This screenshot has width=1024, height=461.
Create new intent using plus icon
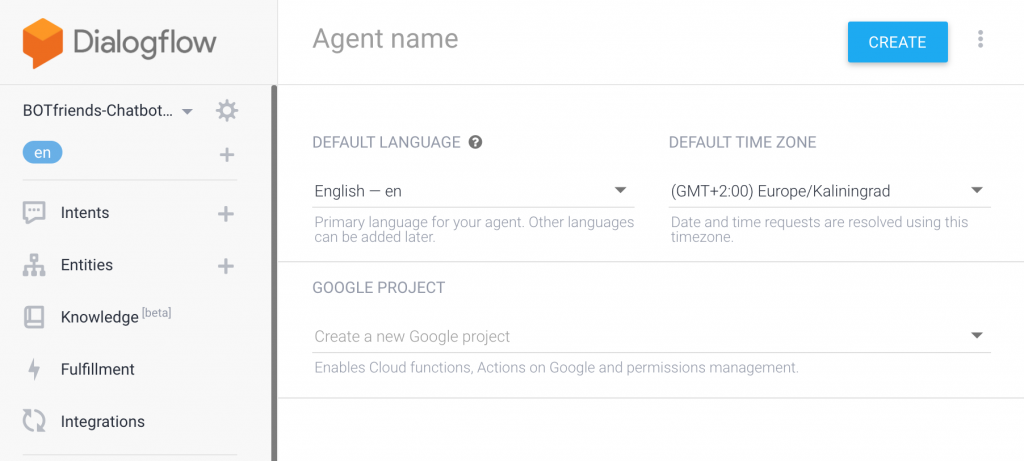[x=225, y=214]
